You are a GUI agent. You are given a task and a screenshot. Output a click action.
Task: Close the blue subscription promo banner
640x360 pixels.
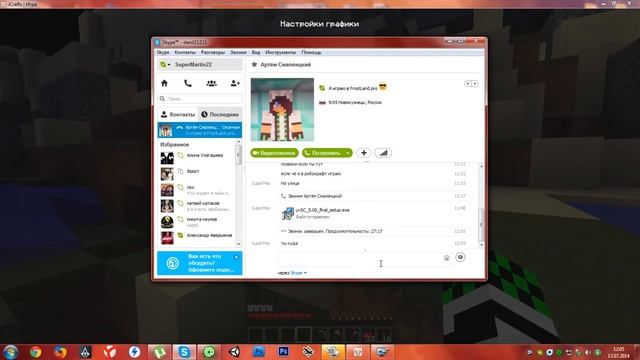[x=236, y=257]
